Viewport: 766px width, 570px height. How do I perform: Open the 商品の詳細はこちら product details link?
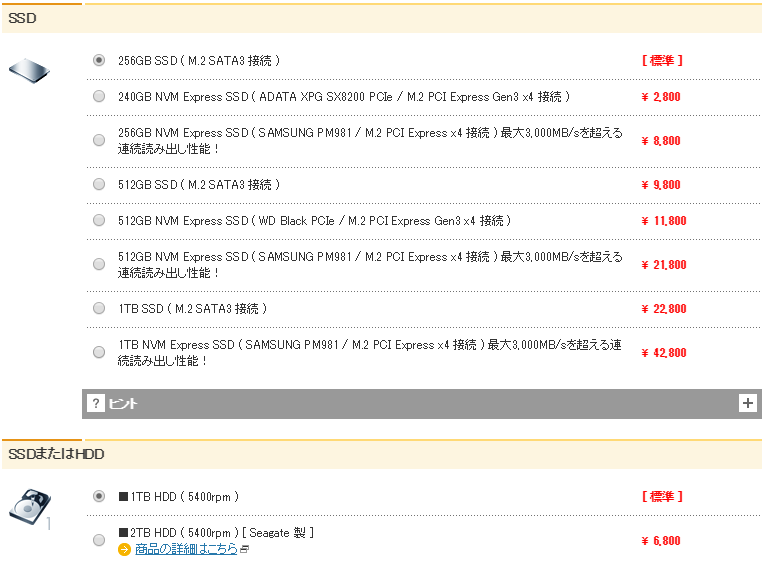tap(186, 549)
